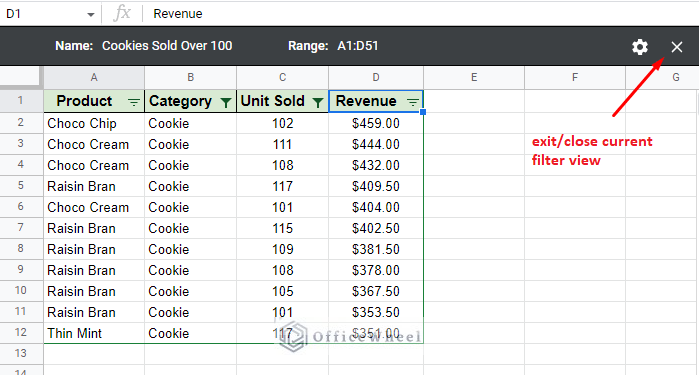Open Product column filter icon

click(x=134, y=102)
